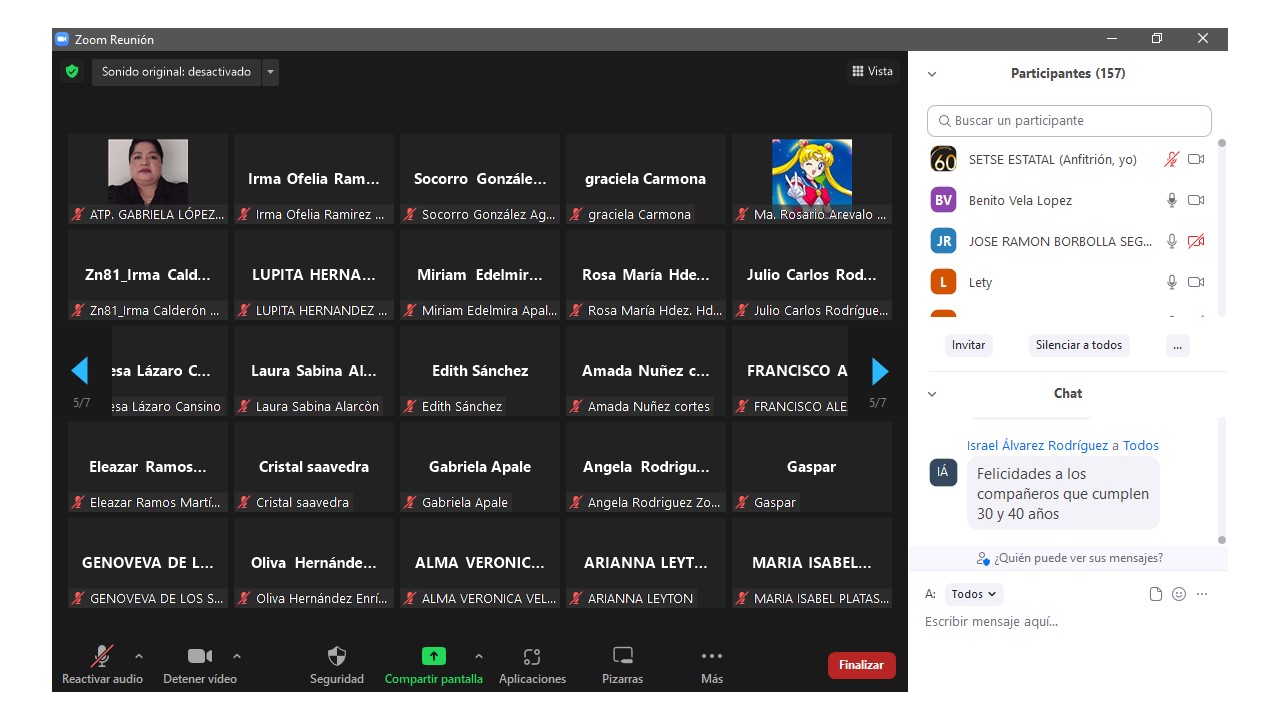This screenshot has width=1280, height=720.
Task: Click Felicidades a los compañeros chat message
Action: [1063, 494]
